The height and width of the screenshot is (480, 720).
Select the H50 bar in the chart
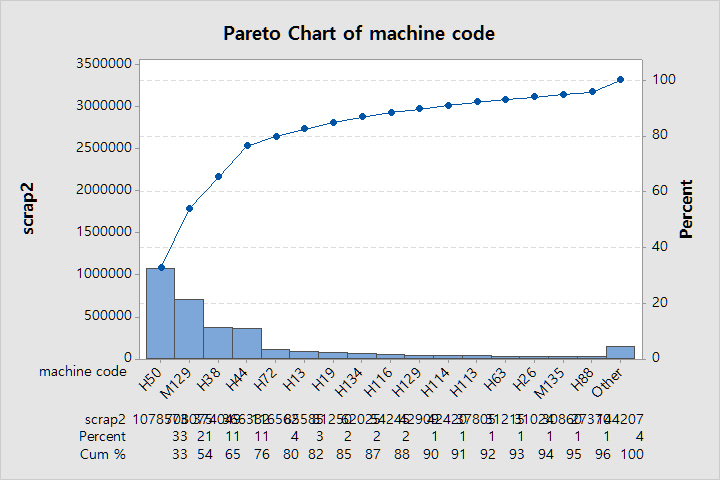pos(160,313)
